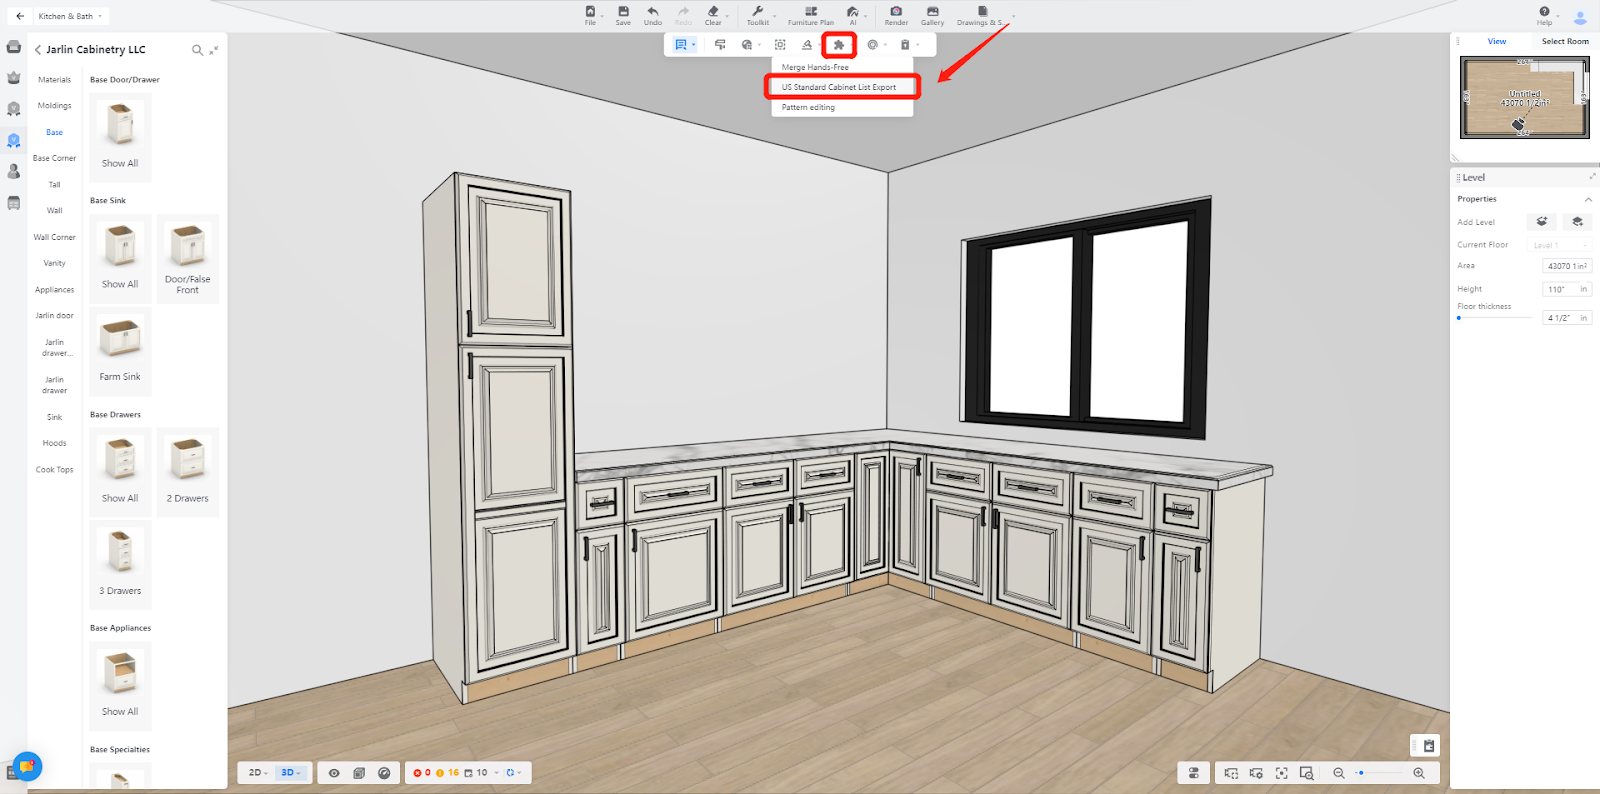The image size is (1600, 794).
Task: Open the AI tools icon
Action: tap(853, 15)
